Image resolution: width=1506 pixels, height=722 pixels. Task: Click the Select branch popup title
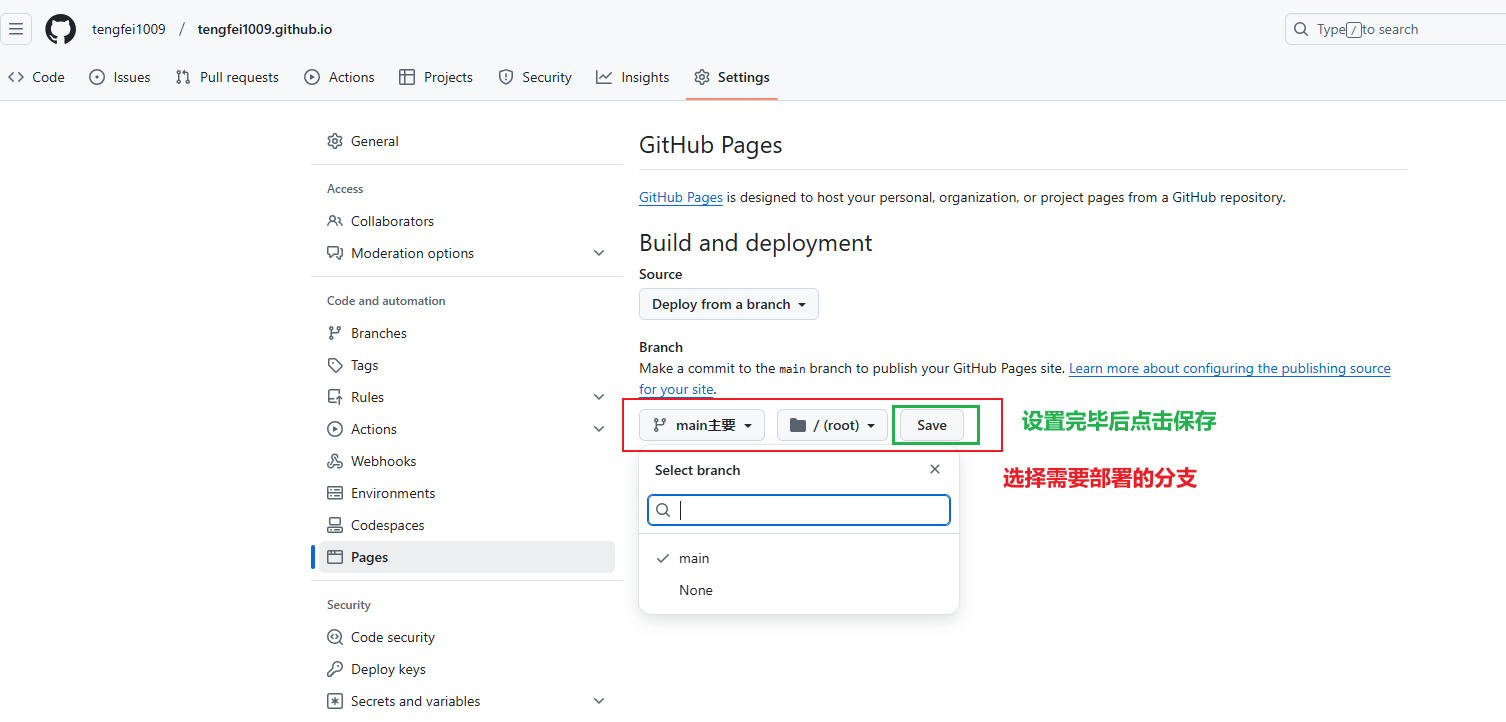tap(697, 470)
